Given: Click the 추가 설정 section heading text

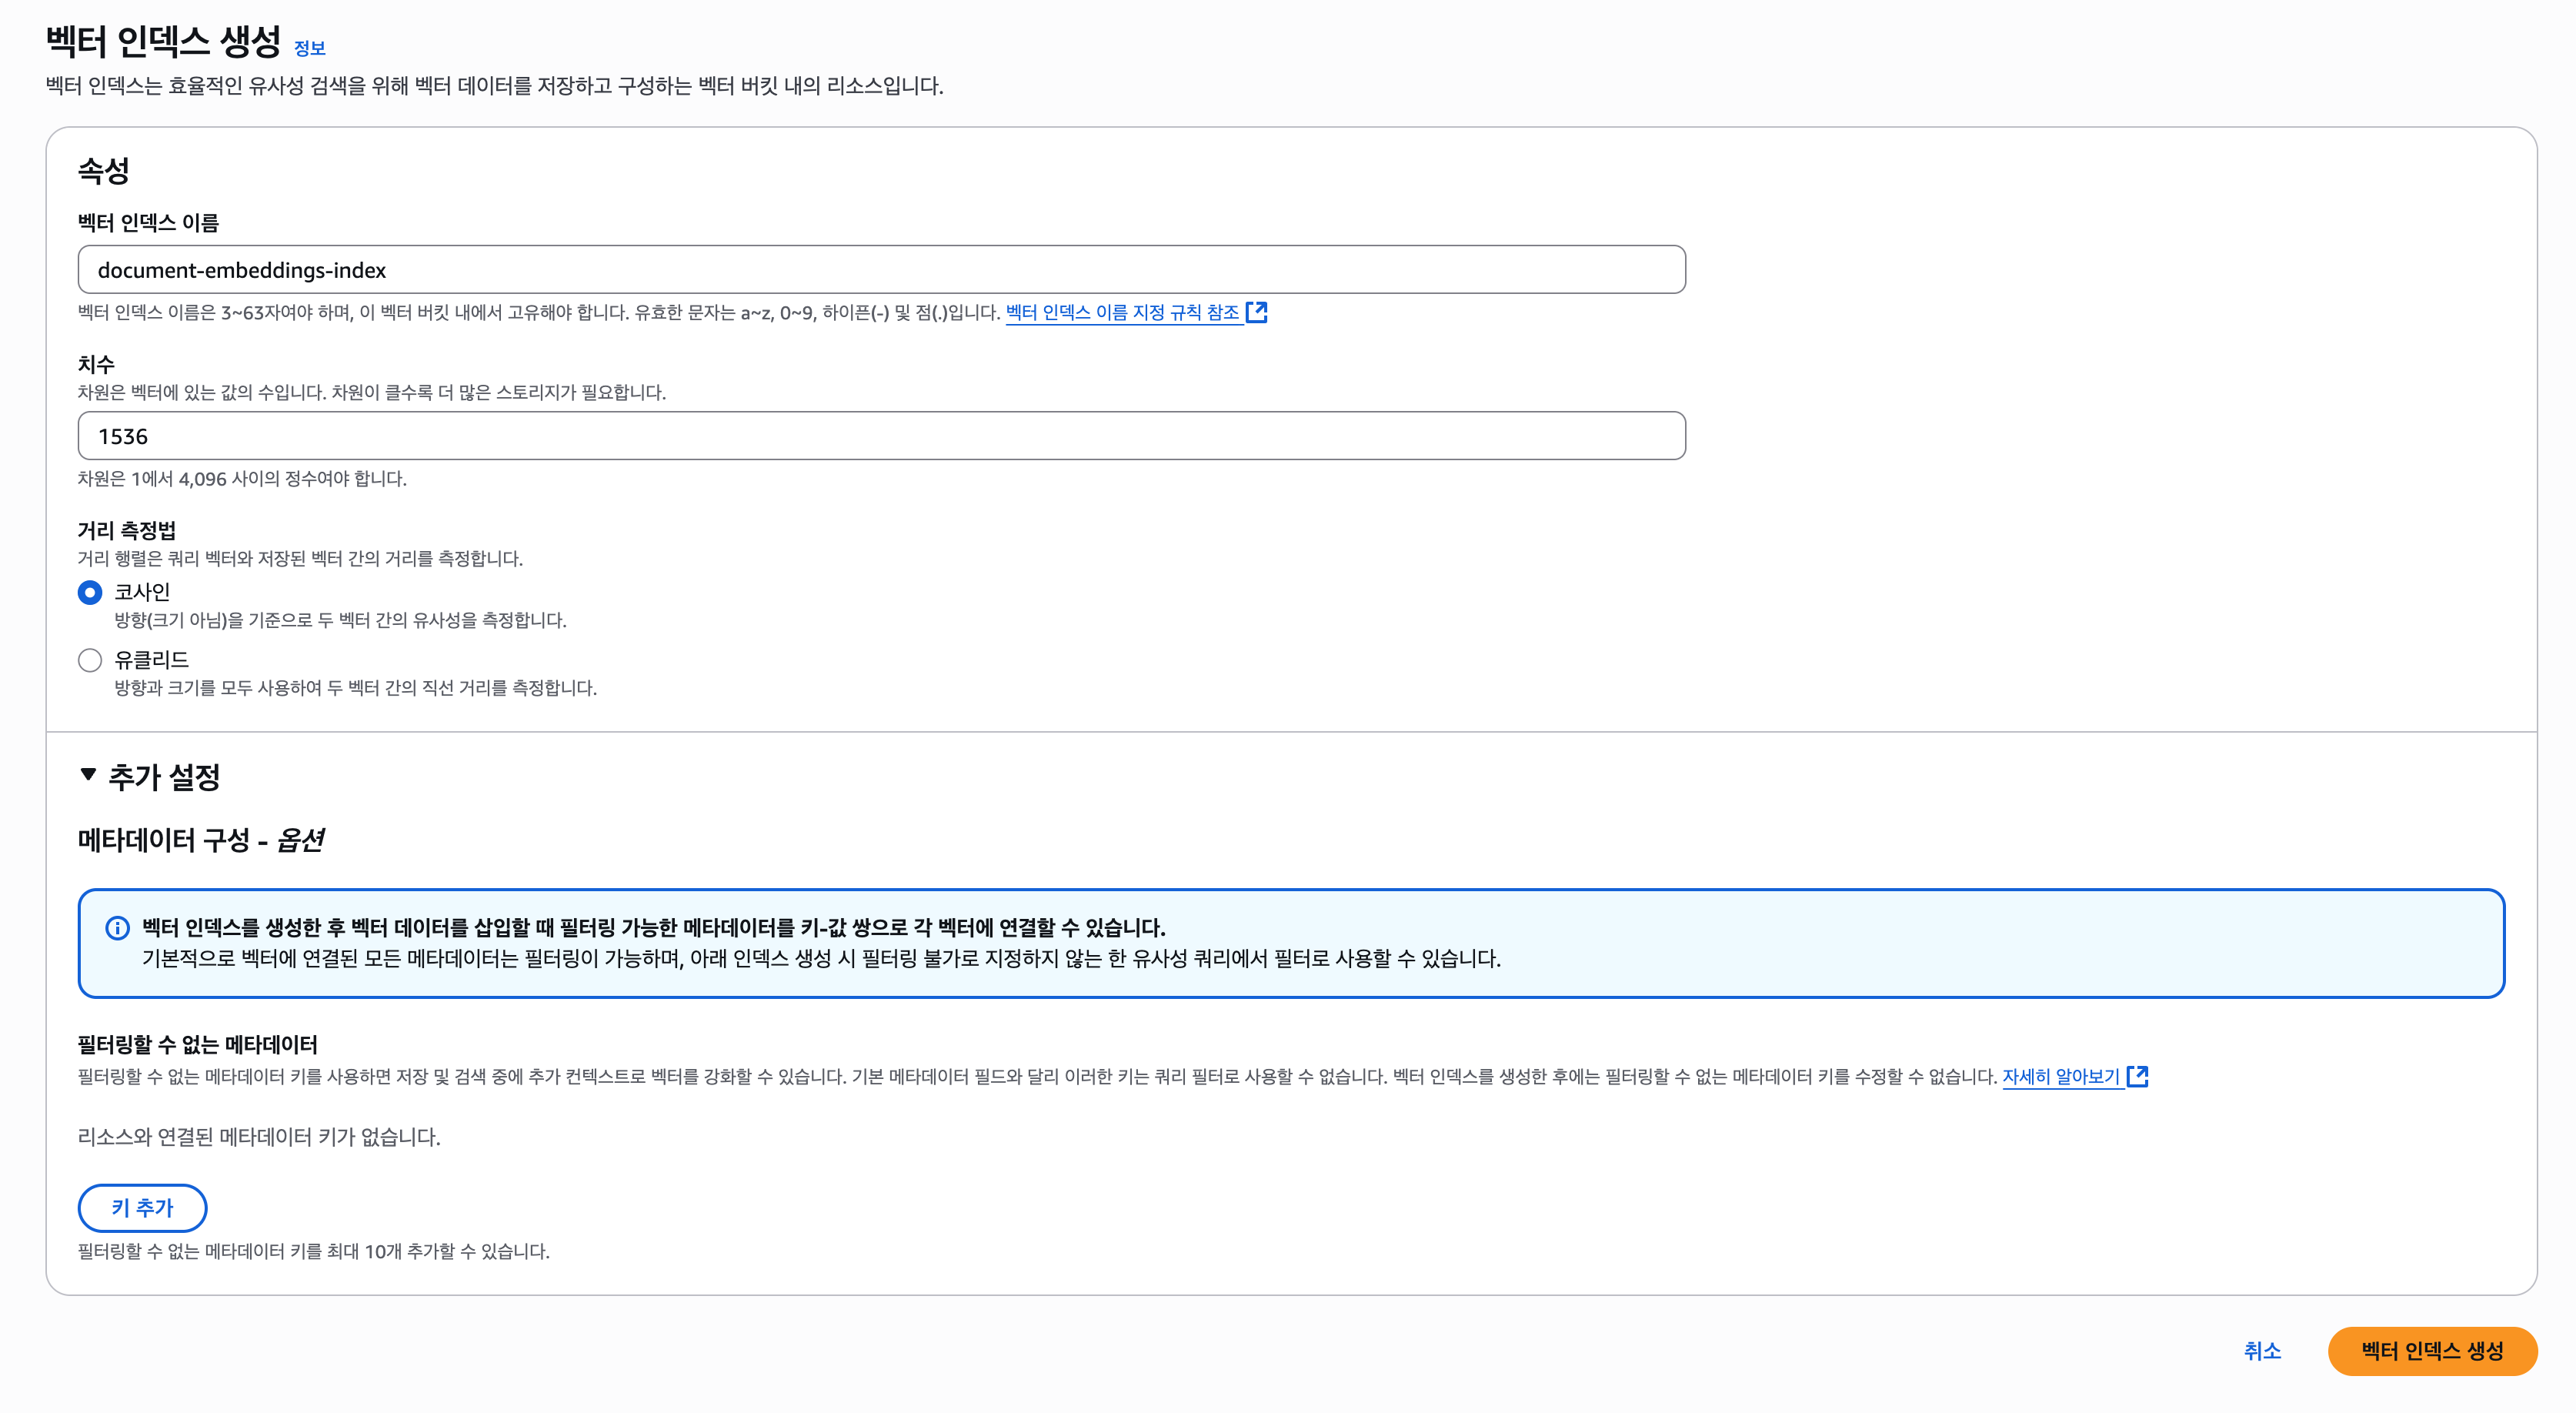Looking at the screenshot, I should pos(164,777).
